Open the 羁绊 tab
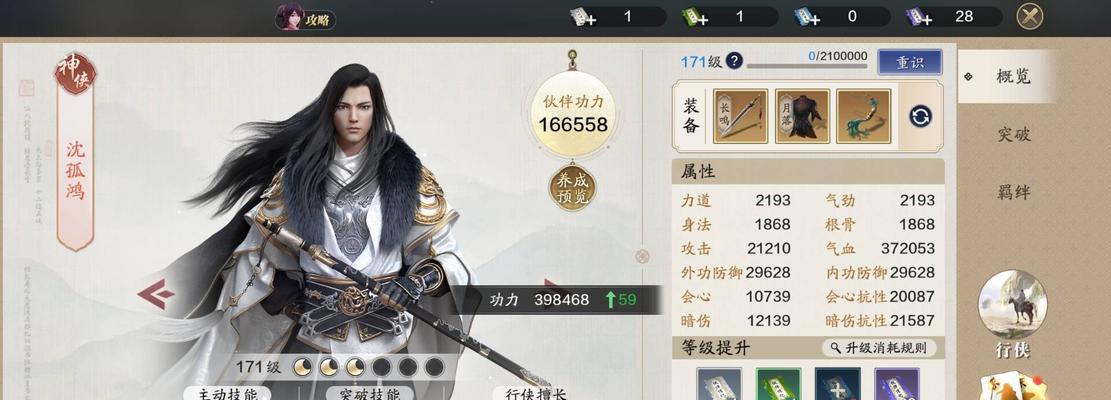1111x400 pixels. (1013, 192)
